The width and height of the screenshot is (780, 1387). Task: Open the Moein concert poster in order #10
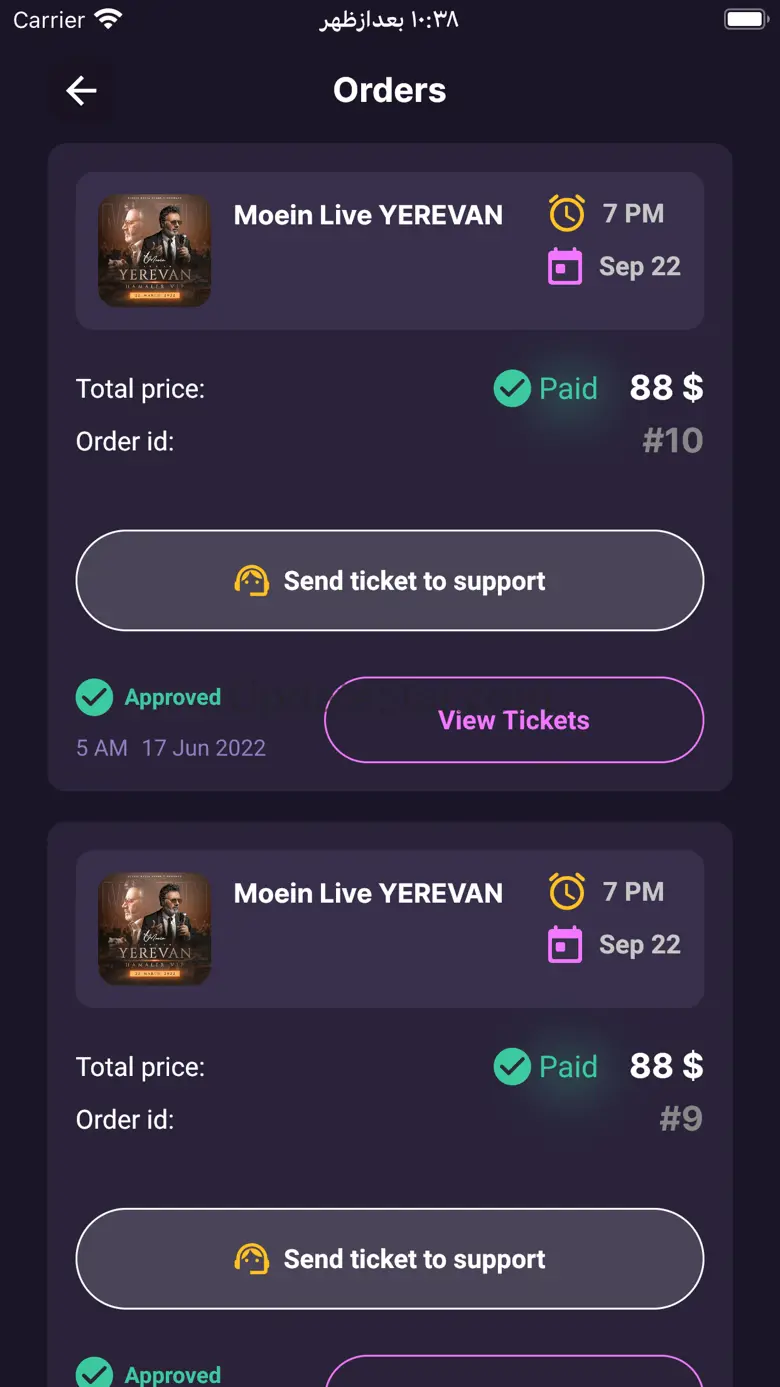point(155,251)
